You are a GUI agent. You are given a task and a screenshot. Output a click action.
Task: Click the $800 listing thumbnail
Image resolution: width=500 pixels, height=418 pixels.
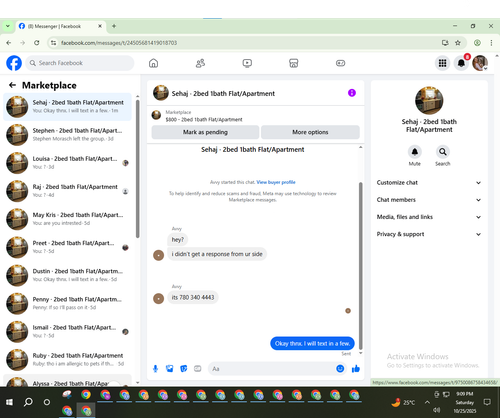click(156, 115)
